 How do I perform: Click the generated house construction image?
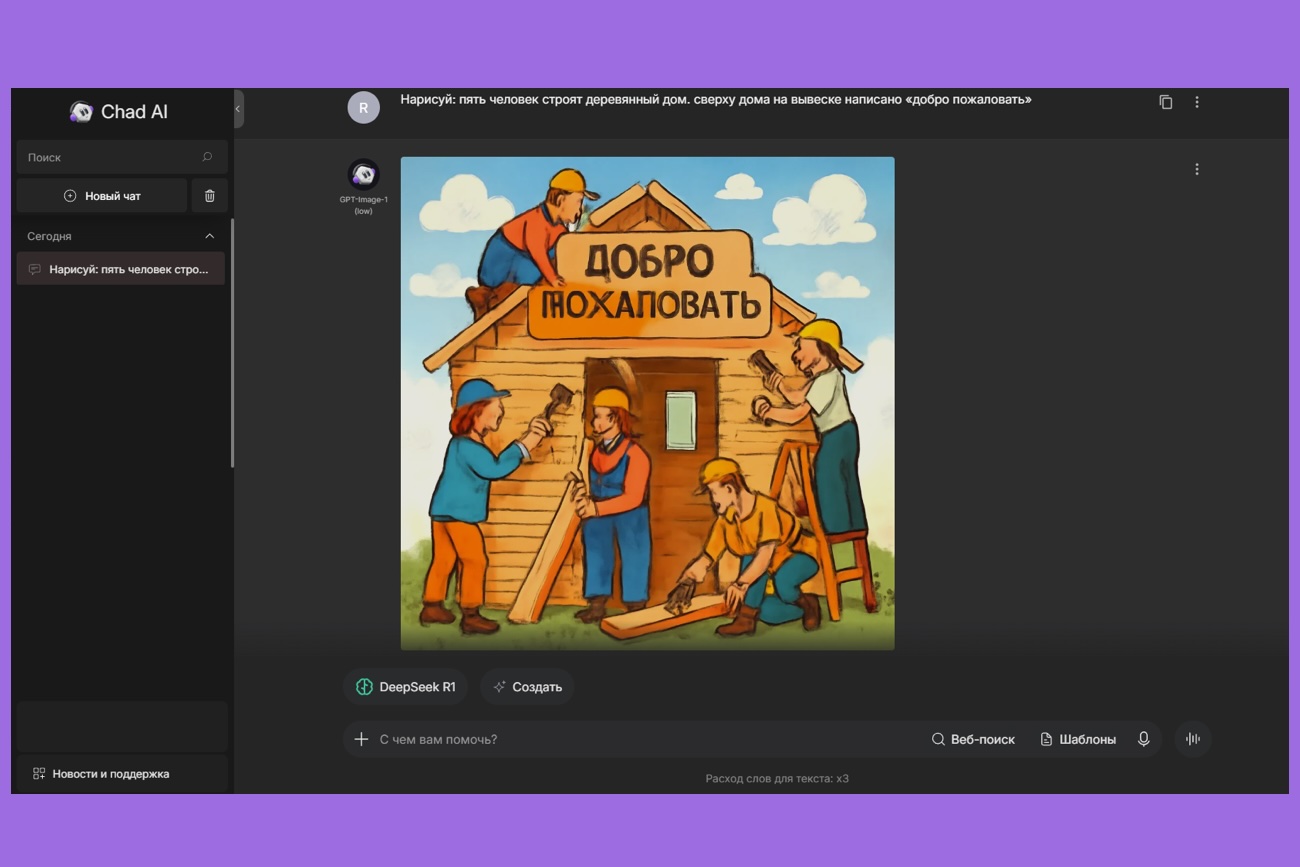click(x=647, y=403)
